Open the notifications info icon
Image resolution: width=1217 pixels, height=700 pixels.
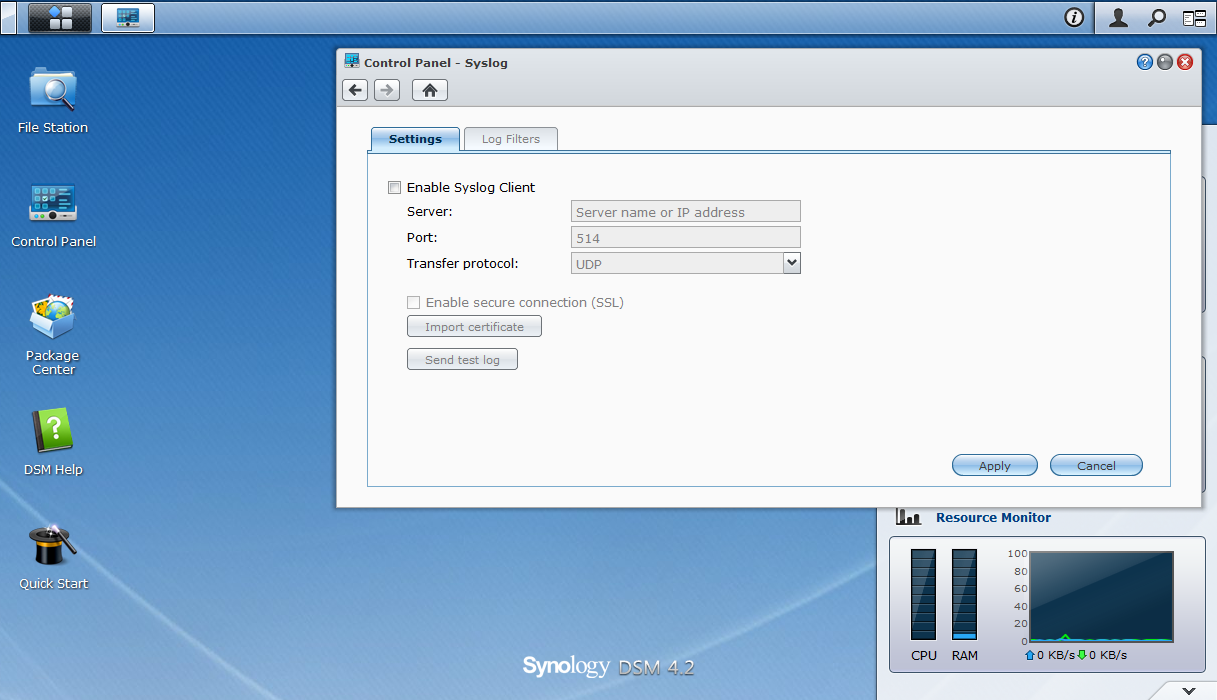[1074, 18]
